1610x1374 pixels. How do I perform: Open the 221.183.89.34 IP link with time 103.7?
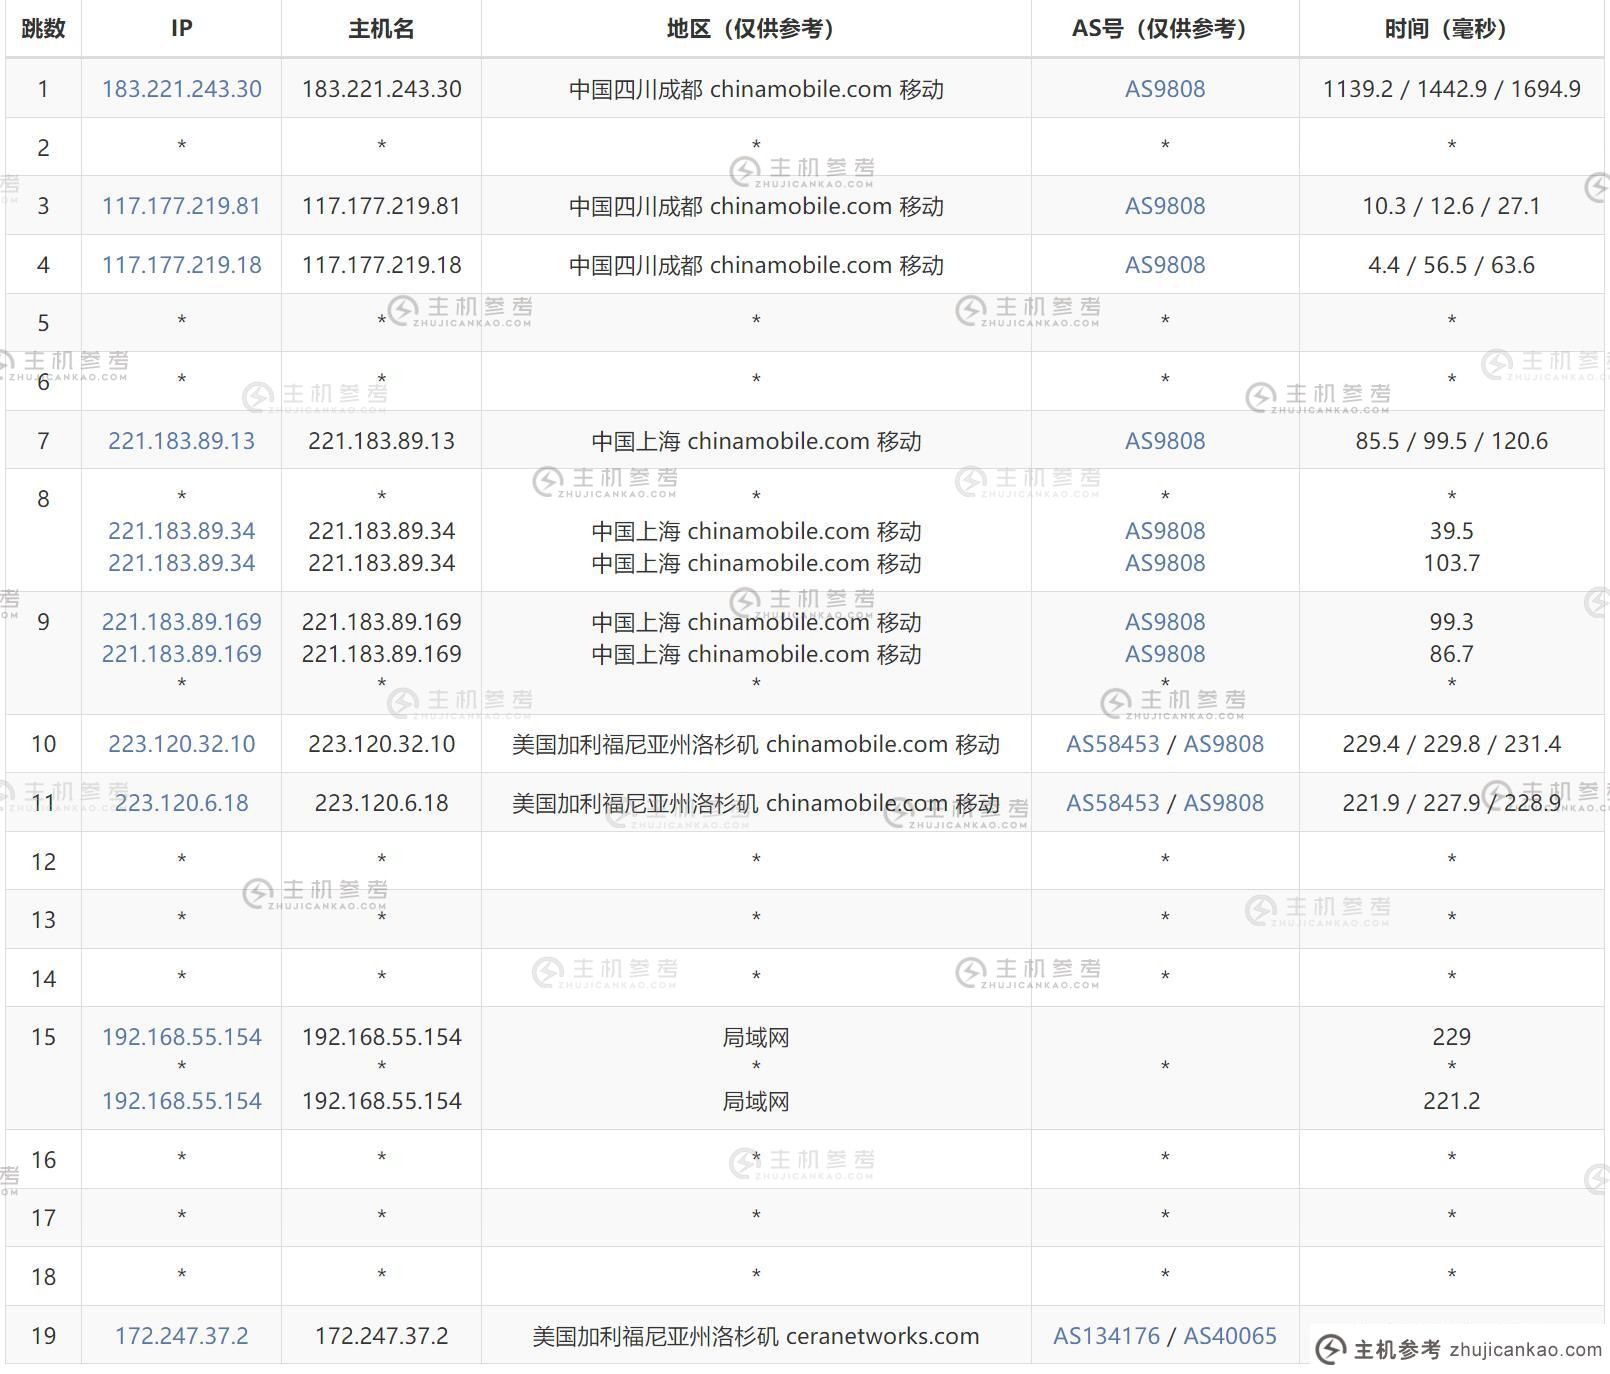point(181,563)
